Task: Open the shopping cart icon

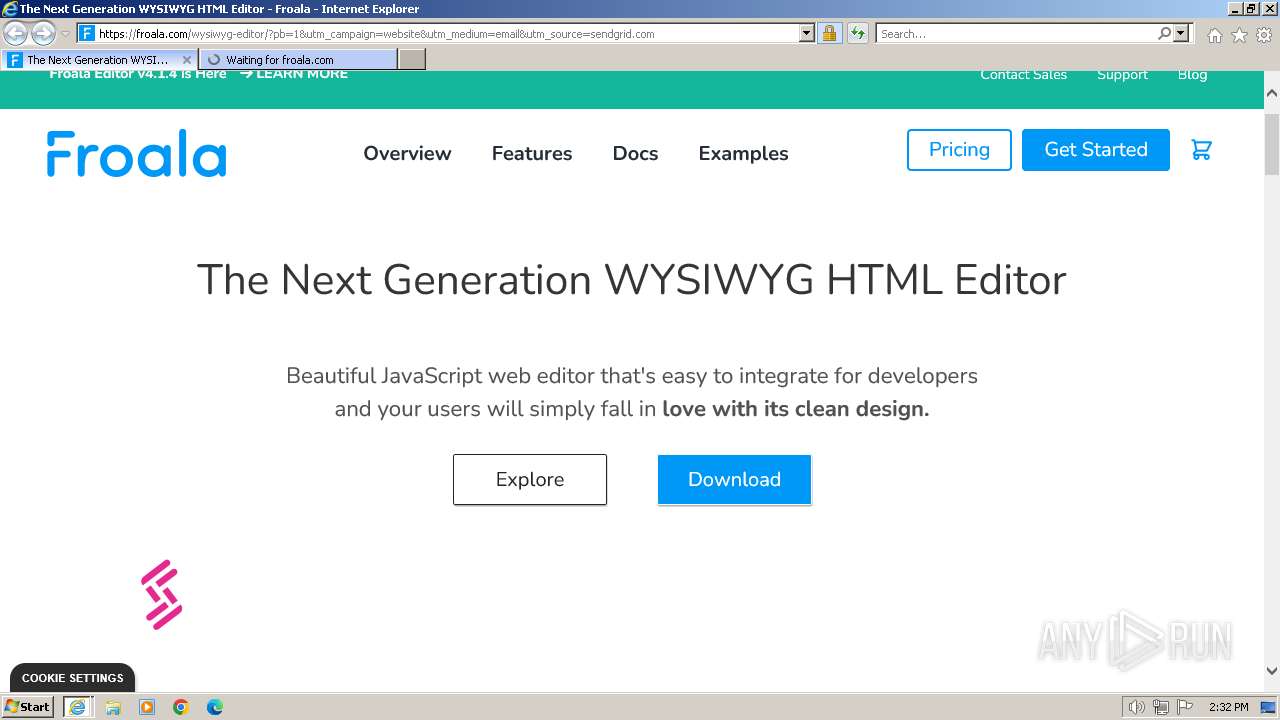Action: click(x=1201, y=150)
